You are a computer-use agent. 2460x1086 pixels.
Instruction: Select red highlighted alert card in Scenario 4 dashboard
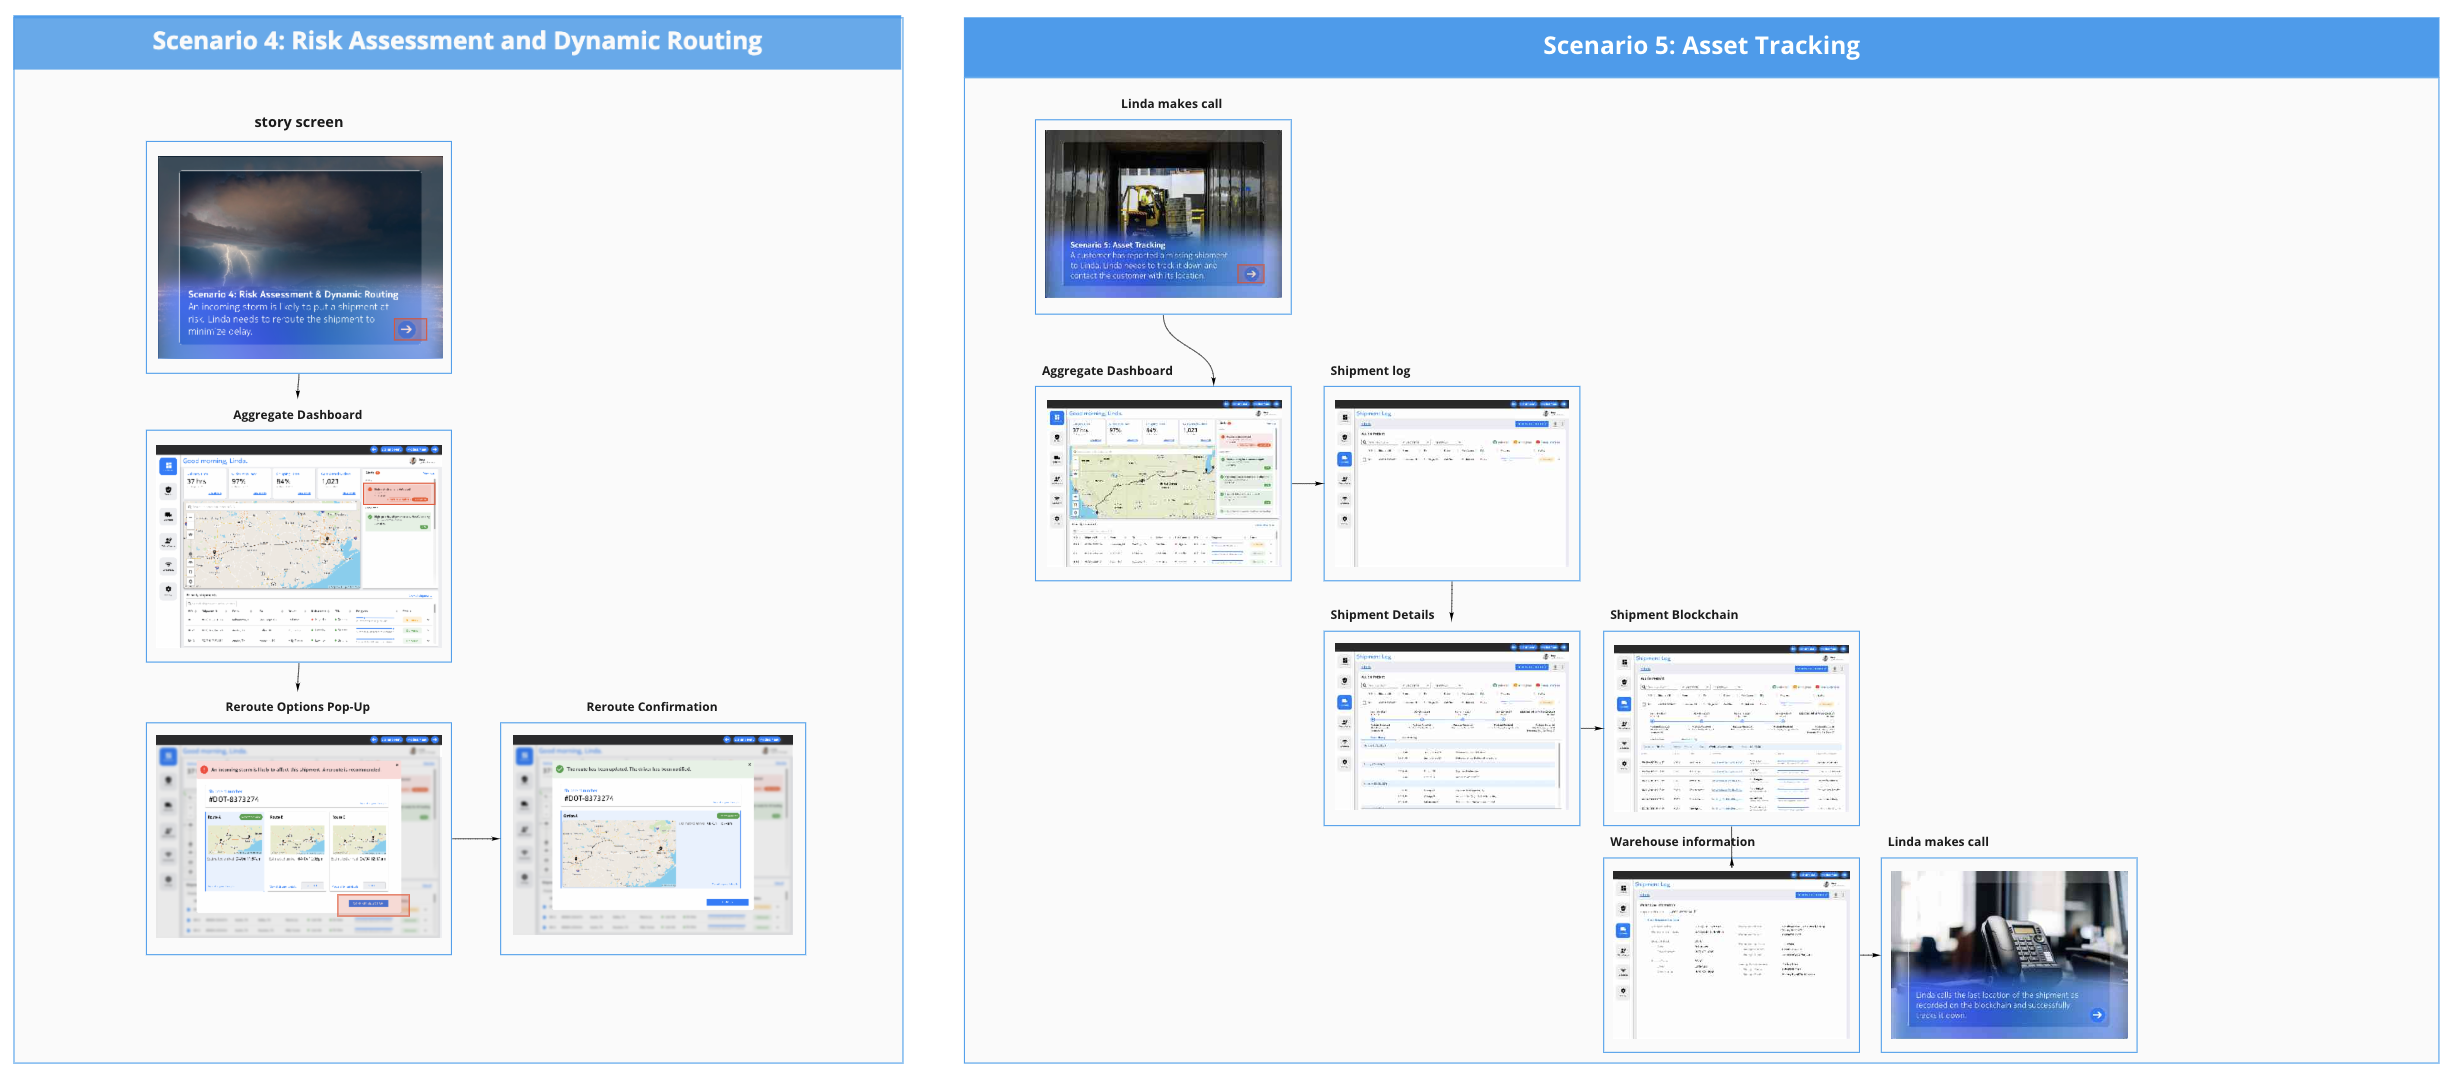point(399,493)
